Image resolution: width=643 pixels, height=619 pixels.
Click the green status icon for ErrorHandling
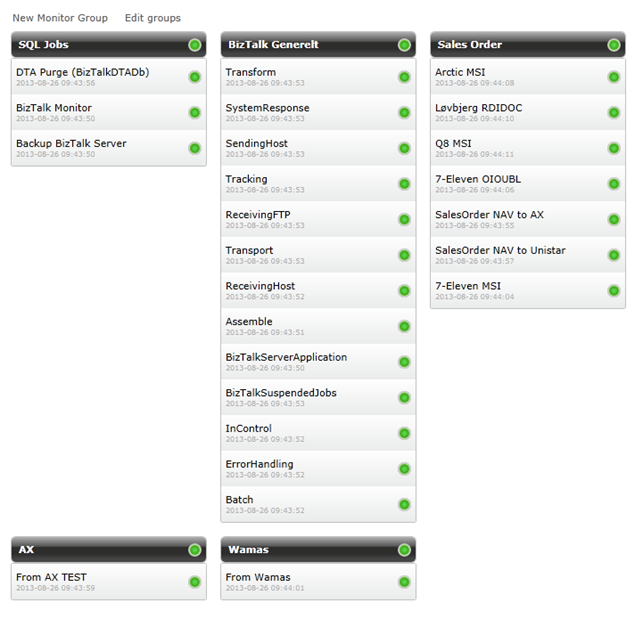coord(404,469)
